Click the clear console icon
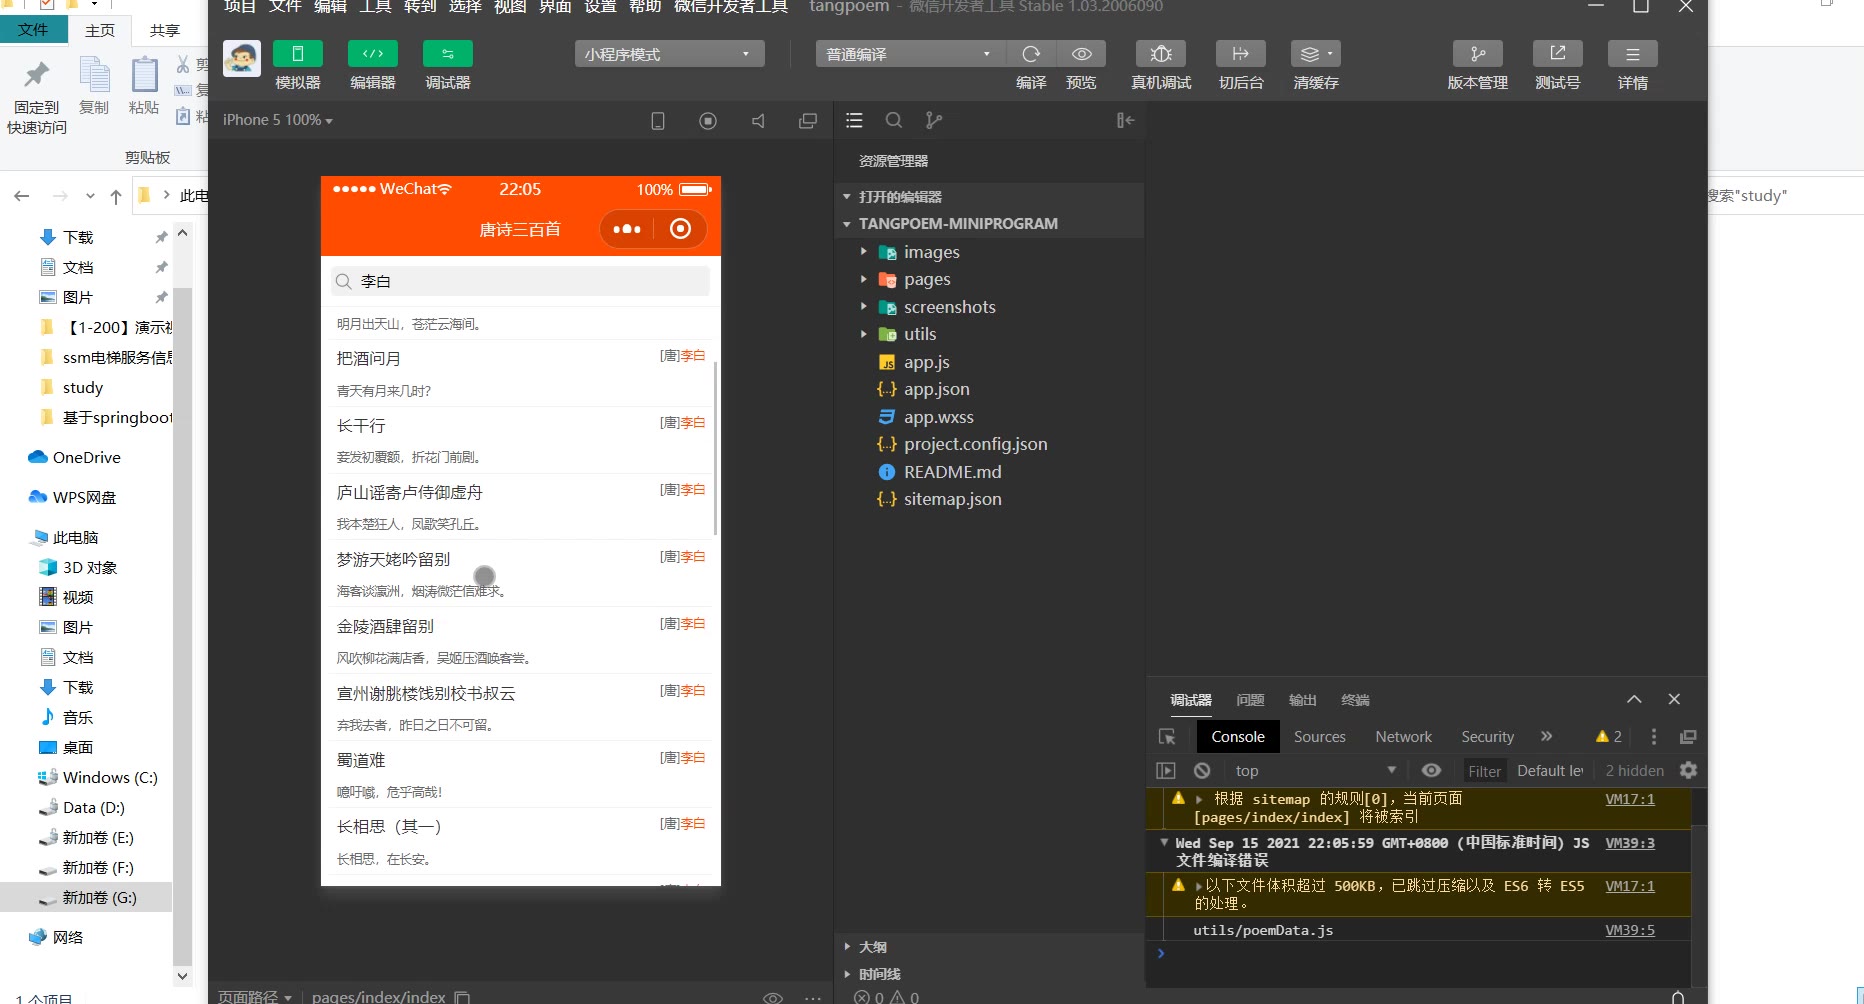This screenshot has height=1004, width=1864. [1202, 770]
